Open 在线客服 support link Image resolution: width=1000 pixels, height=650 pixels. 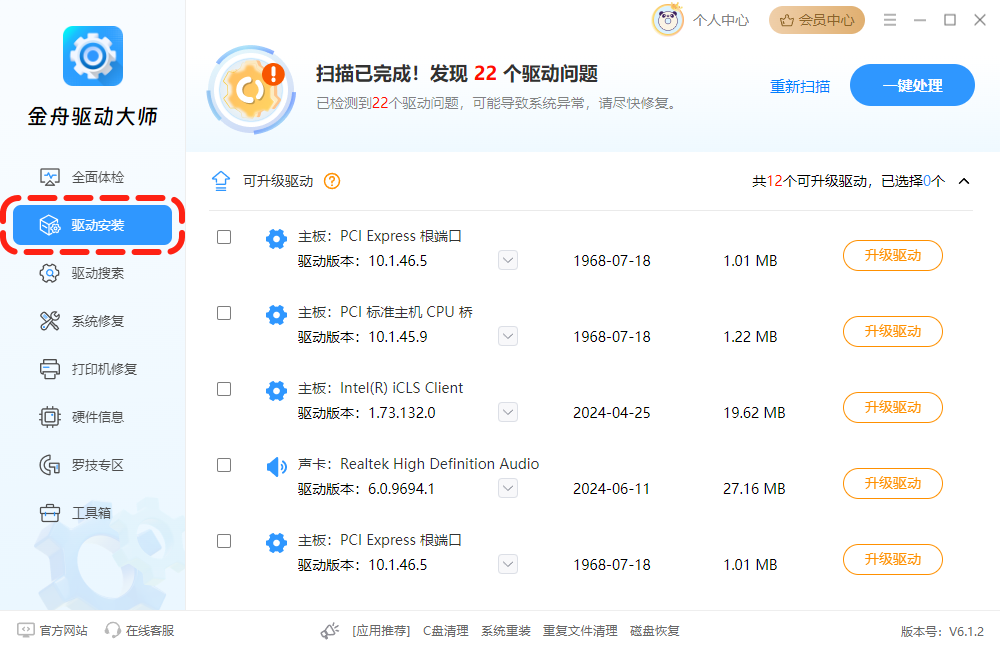(150, 631)
